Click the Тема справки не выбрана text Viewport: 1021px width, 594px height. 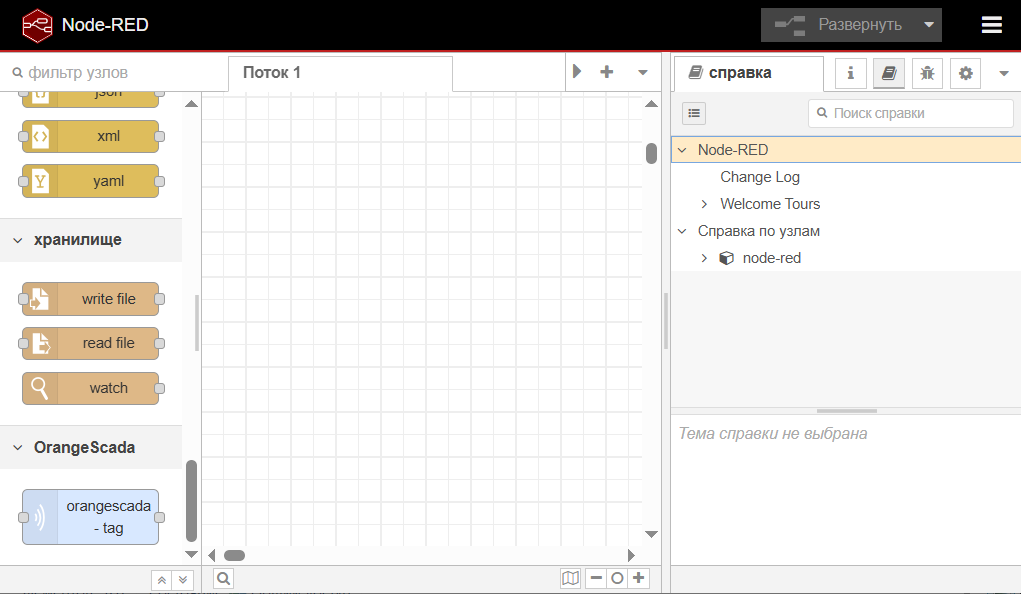point(773,434)
